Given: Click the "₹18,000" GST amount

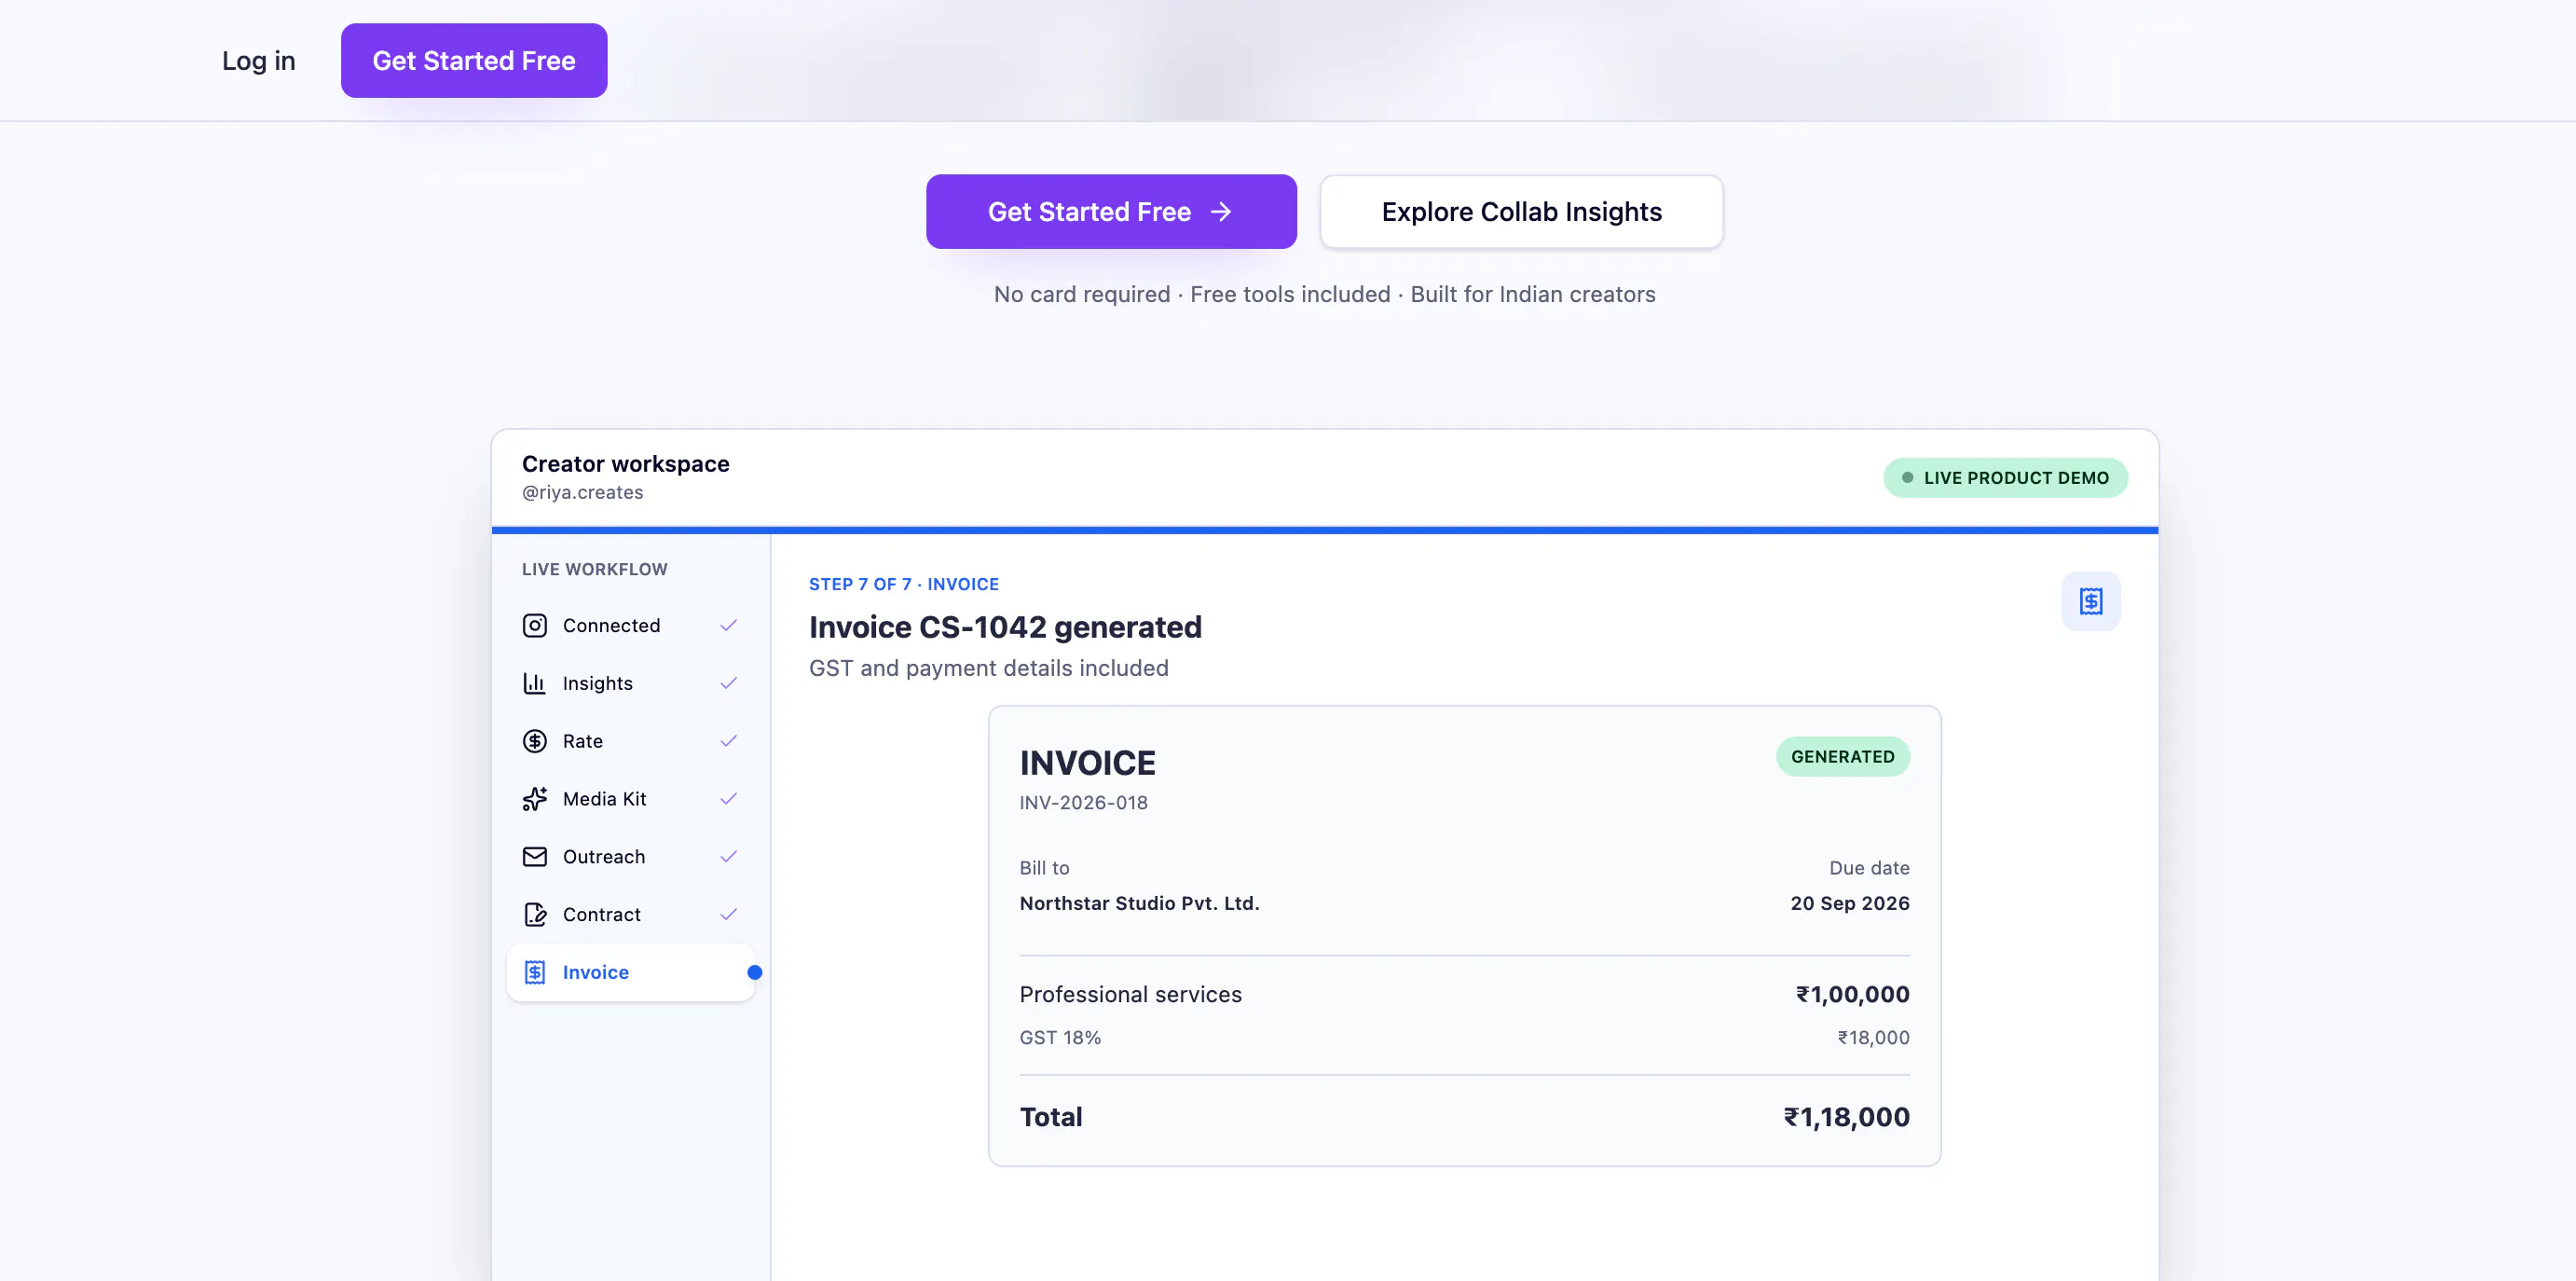Looking at the screenshot, I should pos(1873,1038).
